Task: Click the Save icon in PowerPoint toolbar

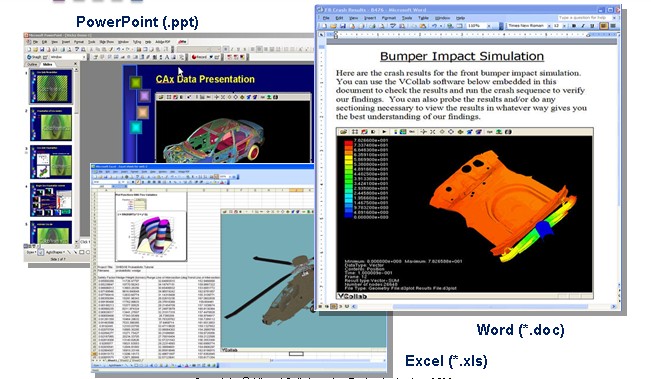Action: 42,49
